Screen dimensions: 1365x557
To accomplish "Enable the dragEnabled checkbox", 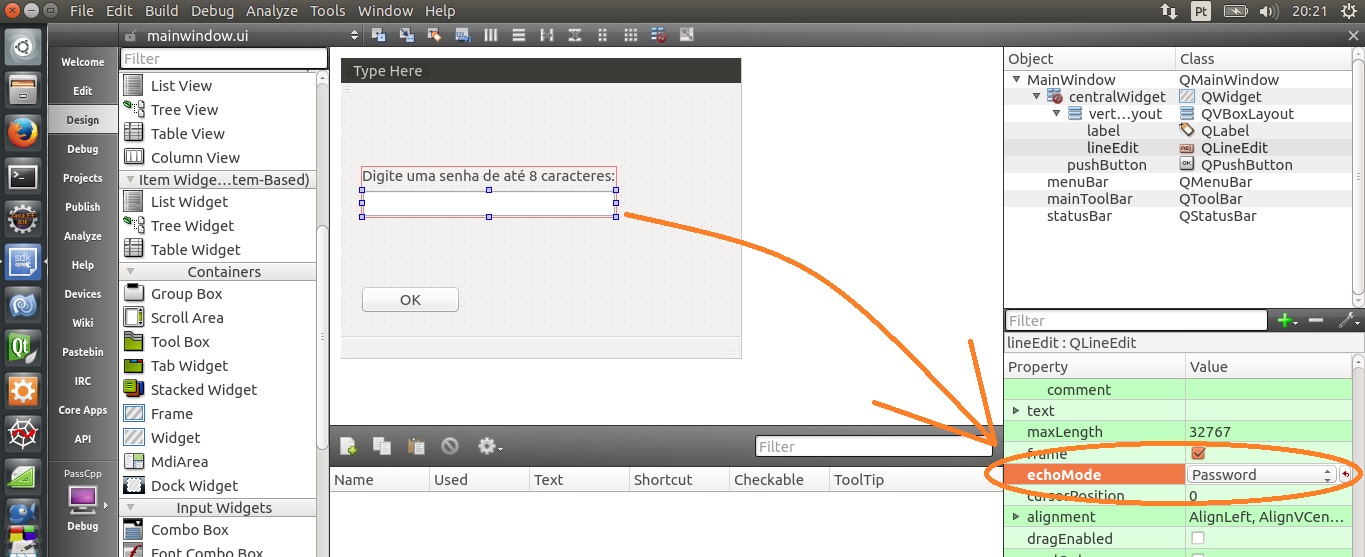I will [x=1198, y=539].
